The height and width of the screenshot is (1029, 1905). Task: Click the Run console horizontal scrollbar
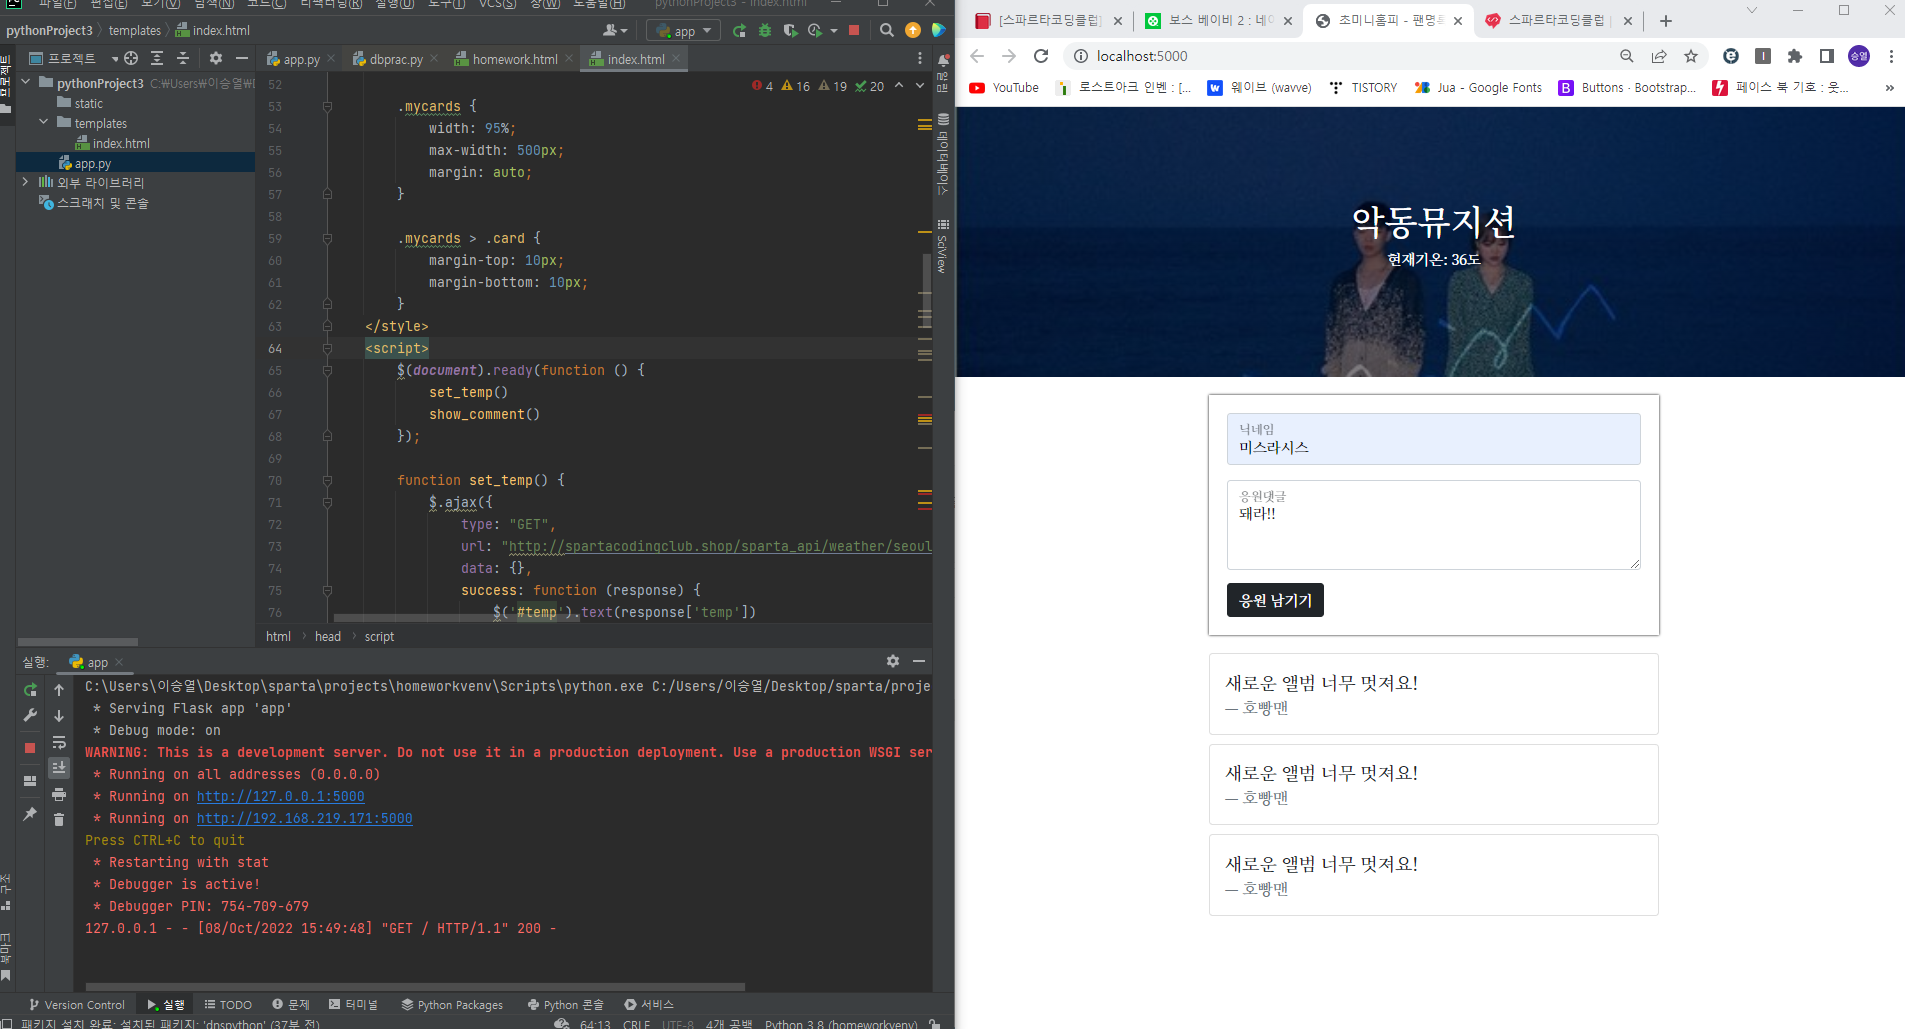[x=415, y=986]
